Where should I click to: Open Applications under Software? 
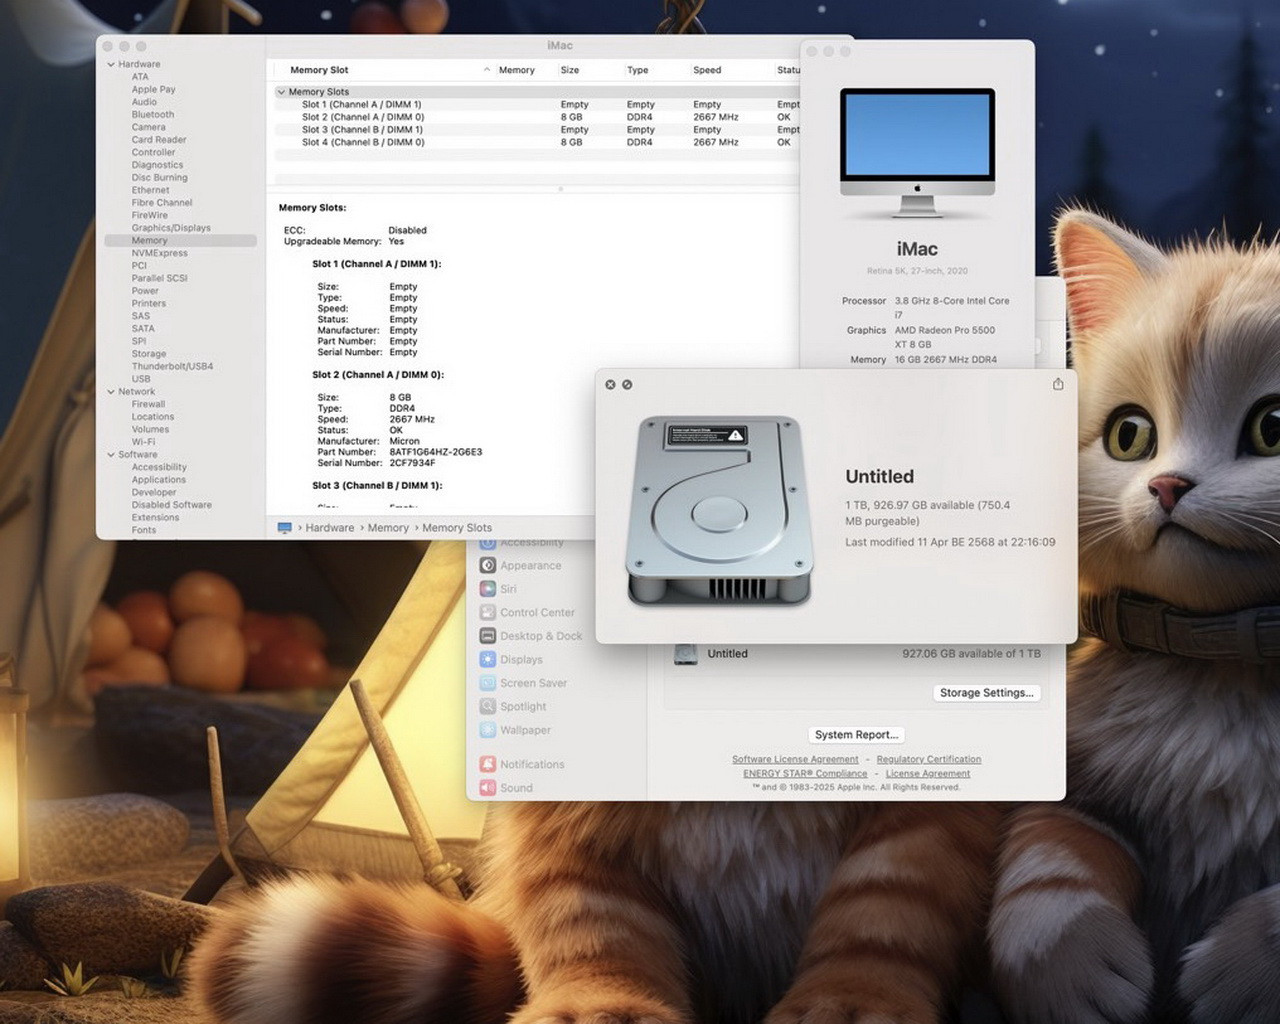point(159,480)
